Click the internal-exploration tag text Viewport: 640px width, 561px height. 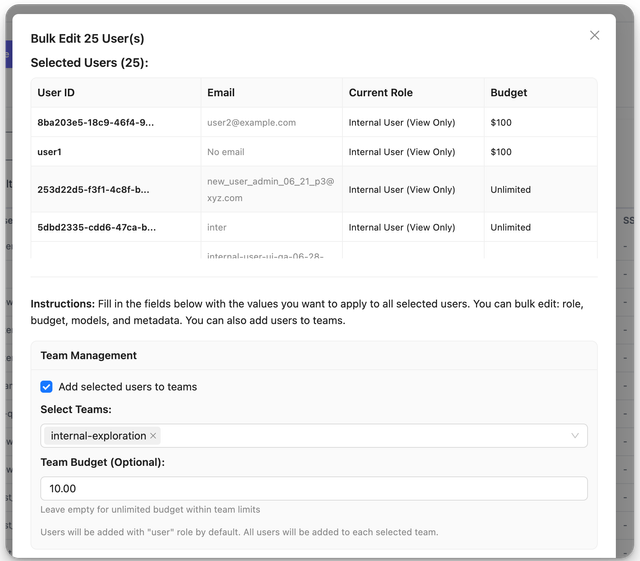click(x=98, y=436)
